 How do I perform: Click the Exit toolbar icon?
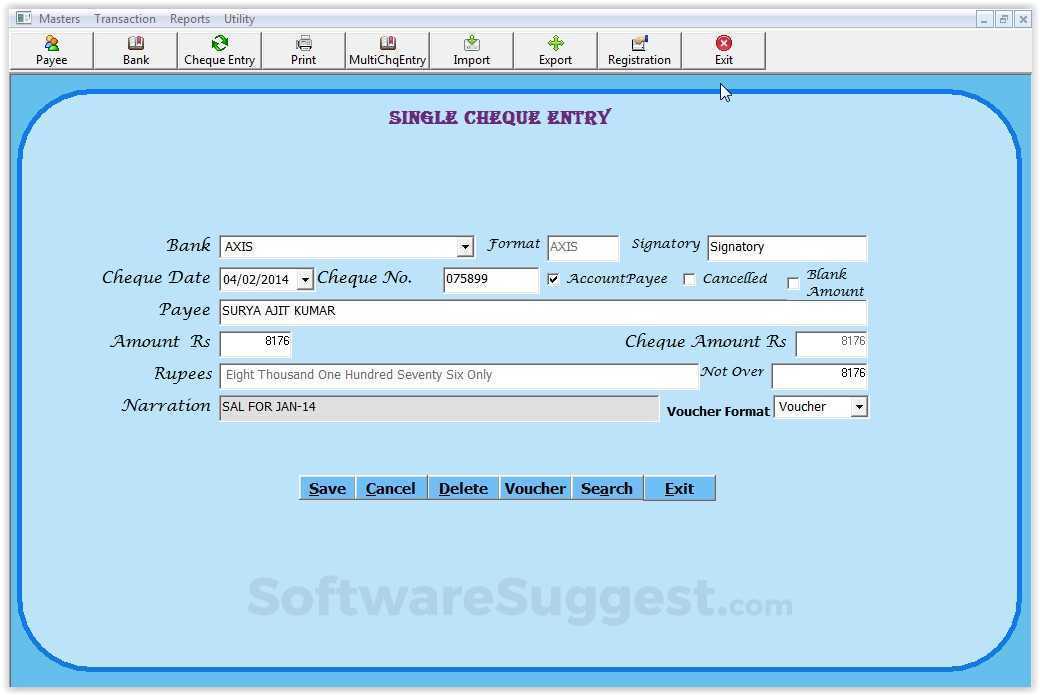coord(723,50)
